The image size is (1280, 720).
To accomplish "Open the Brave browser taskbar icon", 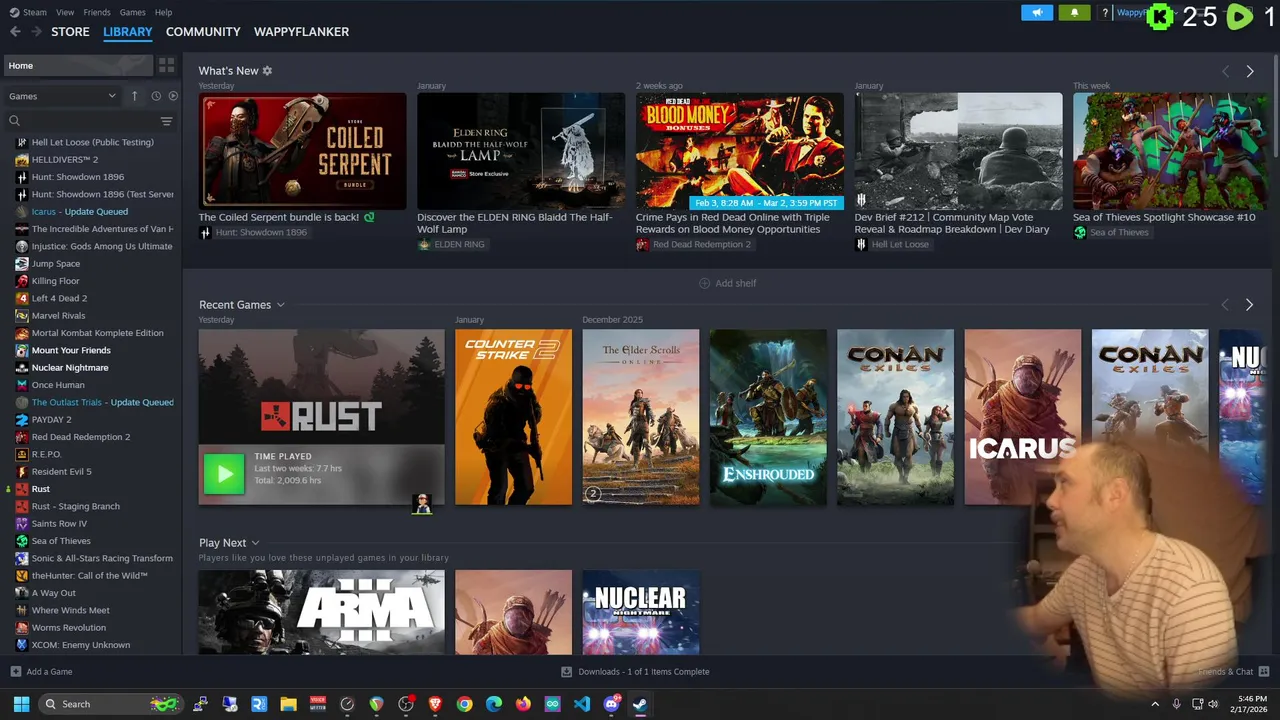I will click(435, 704).
